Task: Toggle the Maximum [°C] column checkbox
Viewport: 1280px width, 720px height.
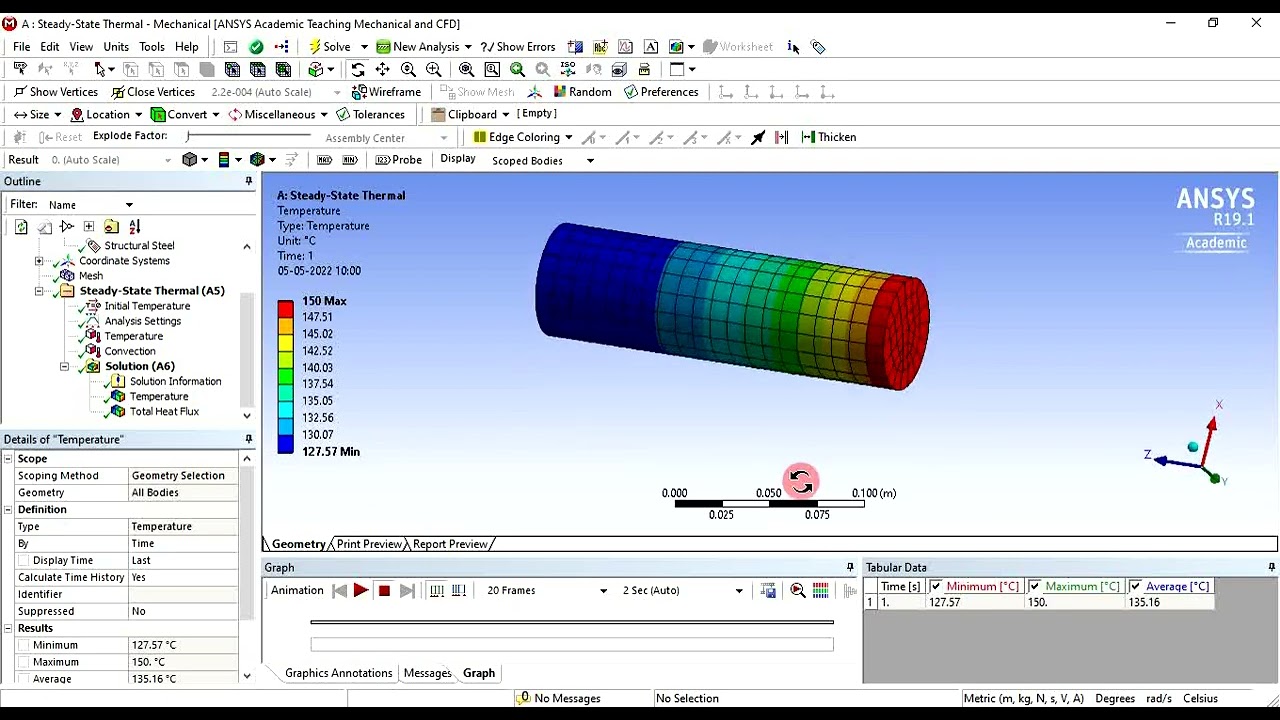Action: pyautogui.click(x=1035, y=587)
